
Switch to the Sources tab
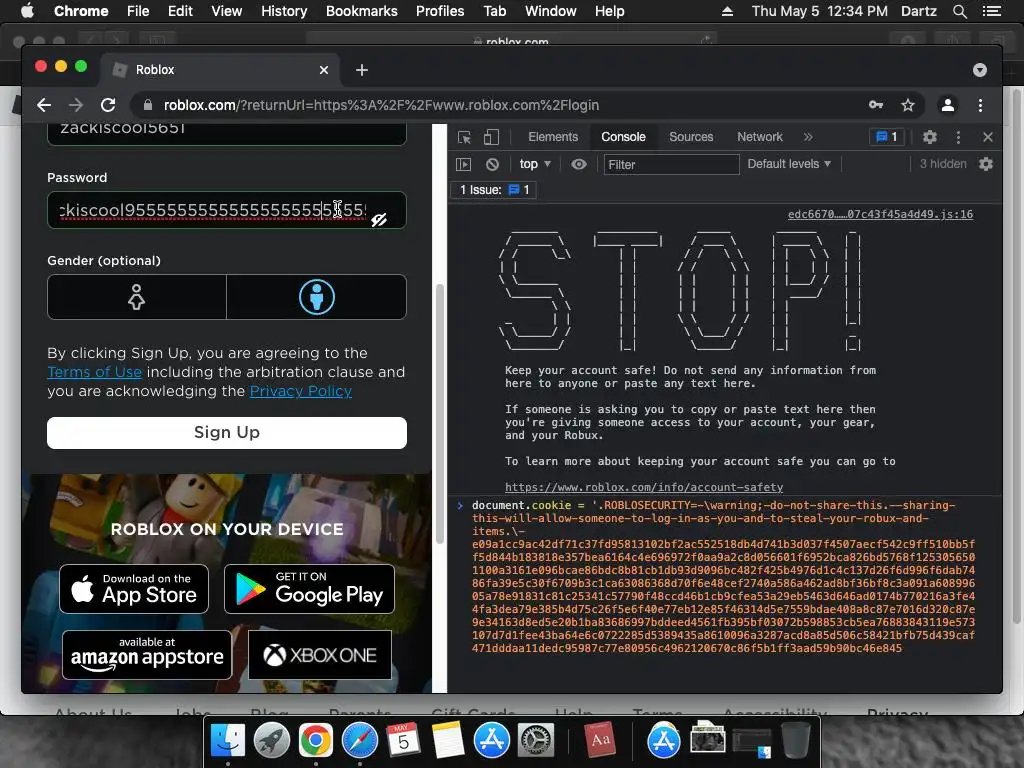(691, 137)
